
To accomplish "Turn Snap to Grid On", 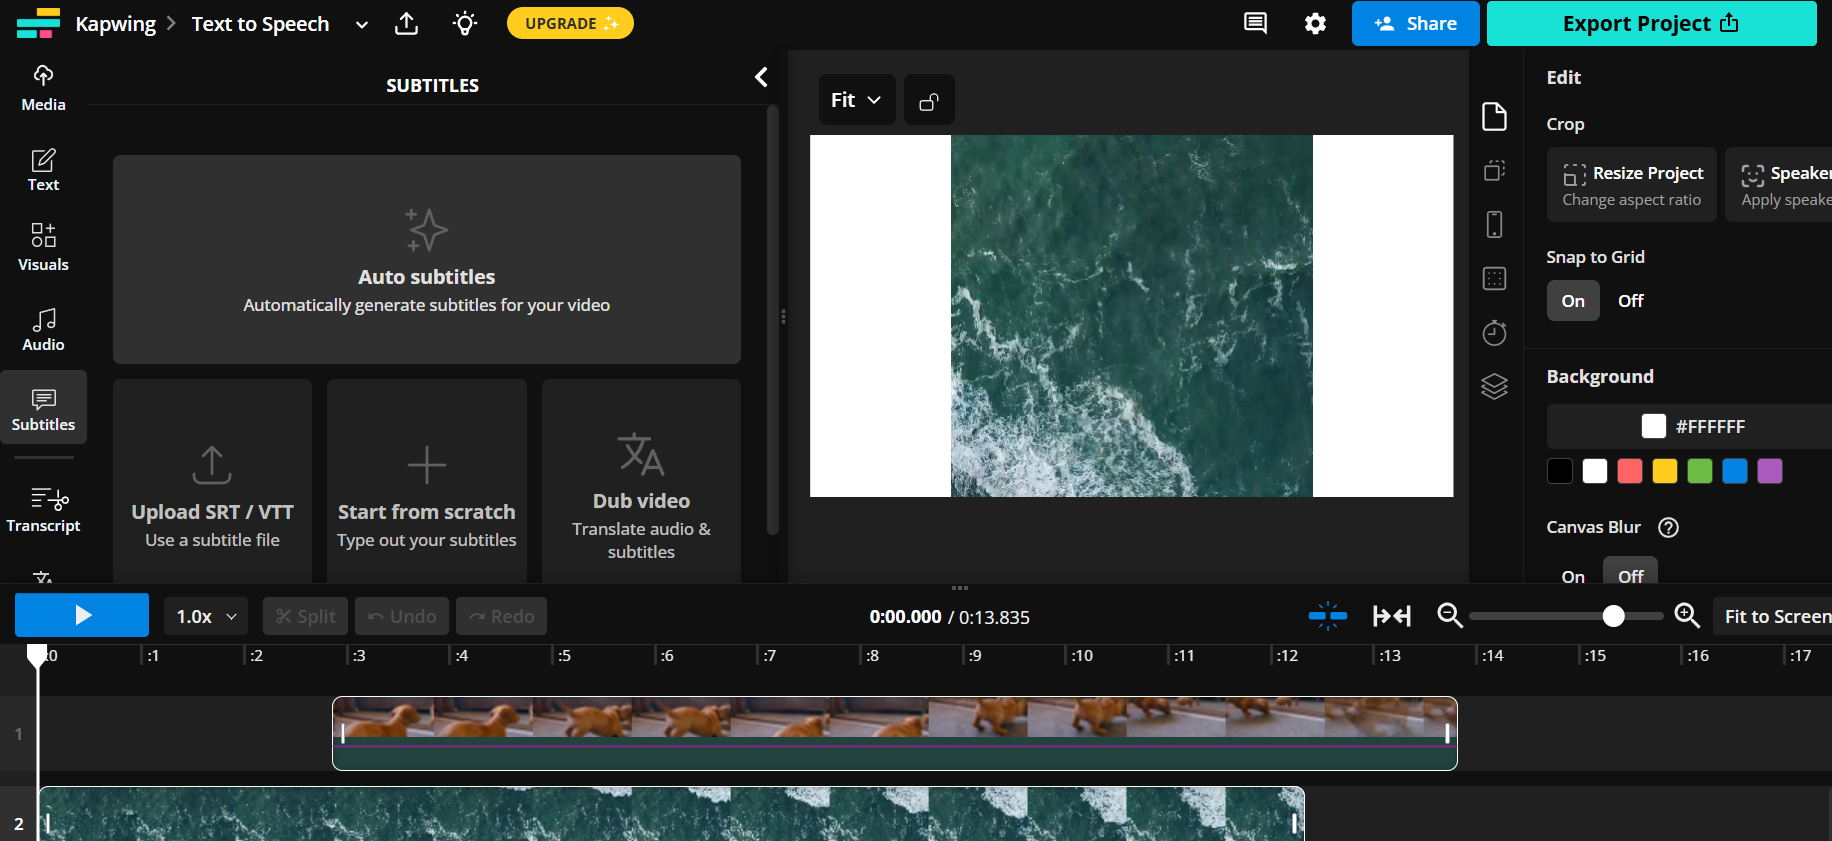I will (x=1573, y=301).
